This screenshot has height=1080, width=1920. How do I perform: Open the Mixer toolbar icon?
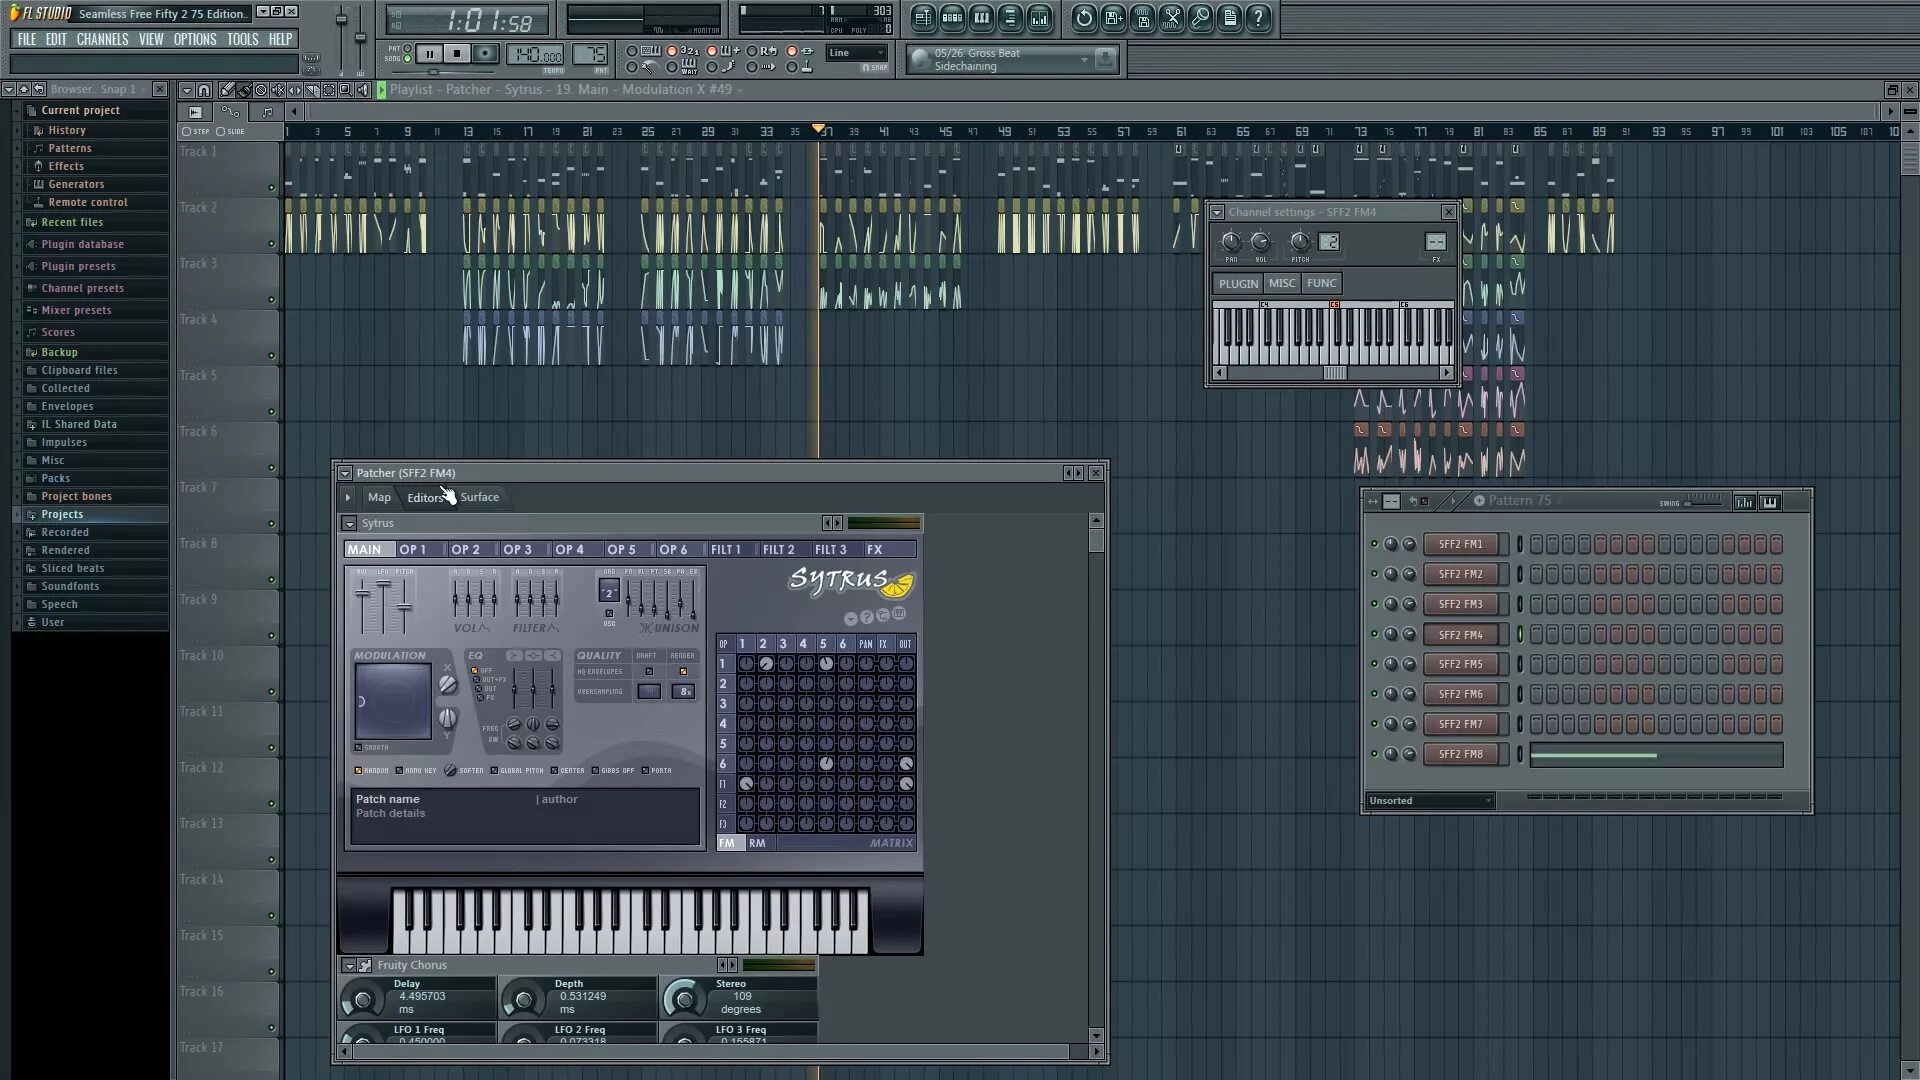[x=1039, y=17]
